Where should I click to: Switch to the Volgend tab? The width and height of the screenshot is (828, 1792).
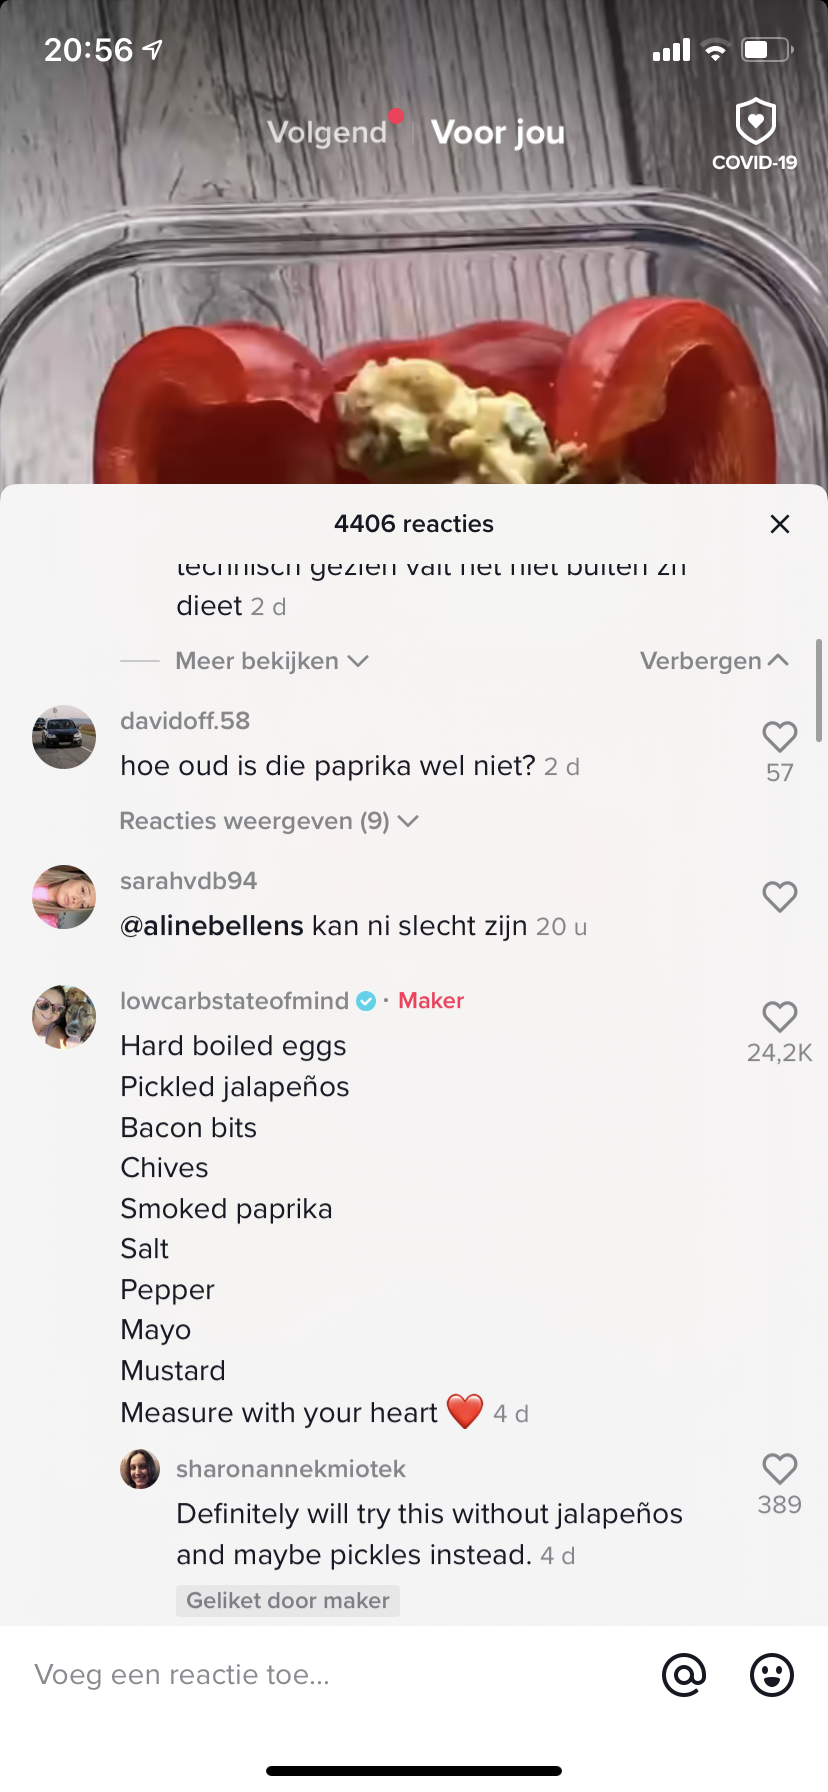click(x=327, y=132)
